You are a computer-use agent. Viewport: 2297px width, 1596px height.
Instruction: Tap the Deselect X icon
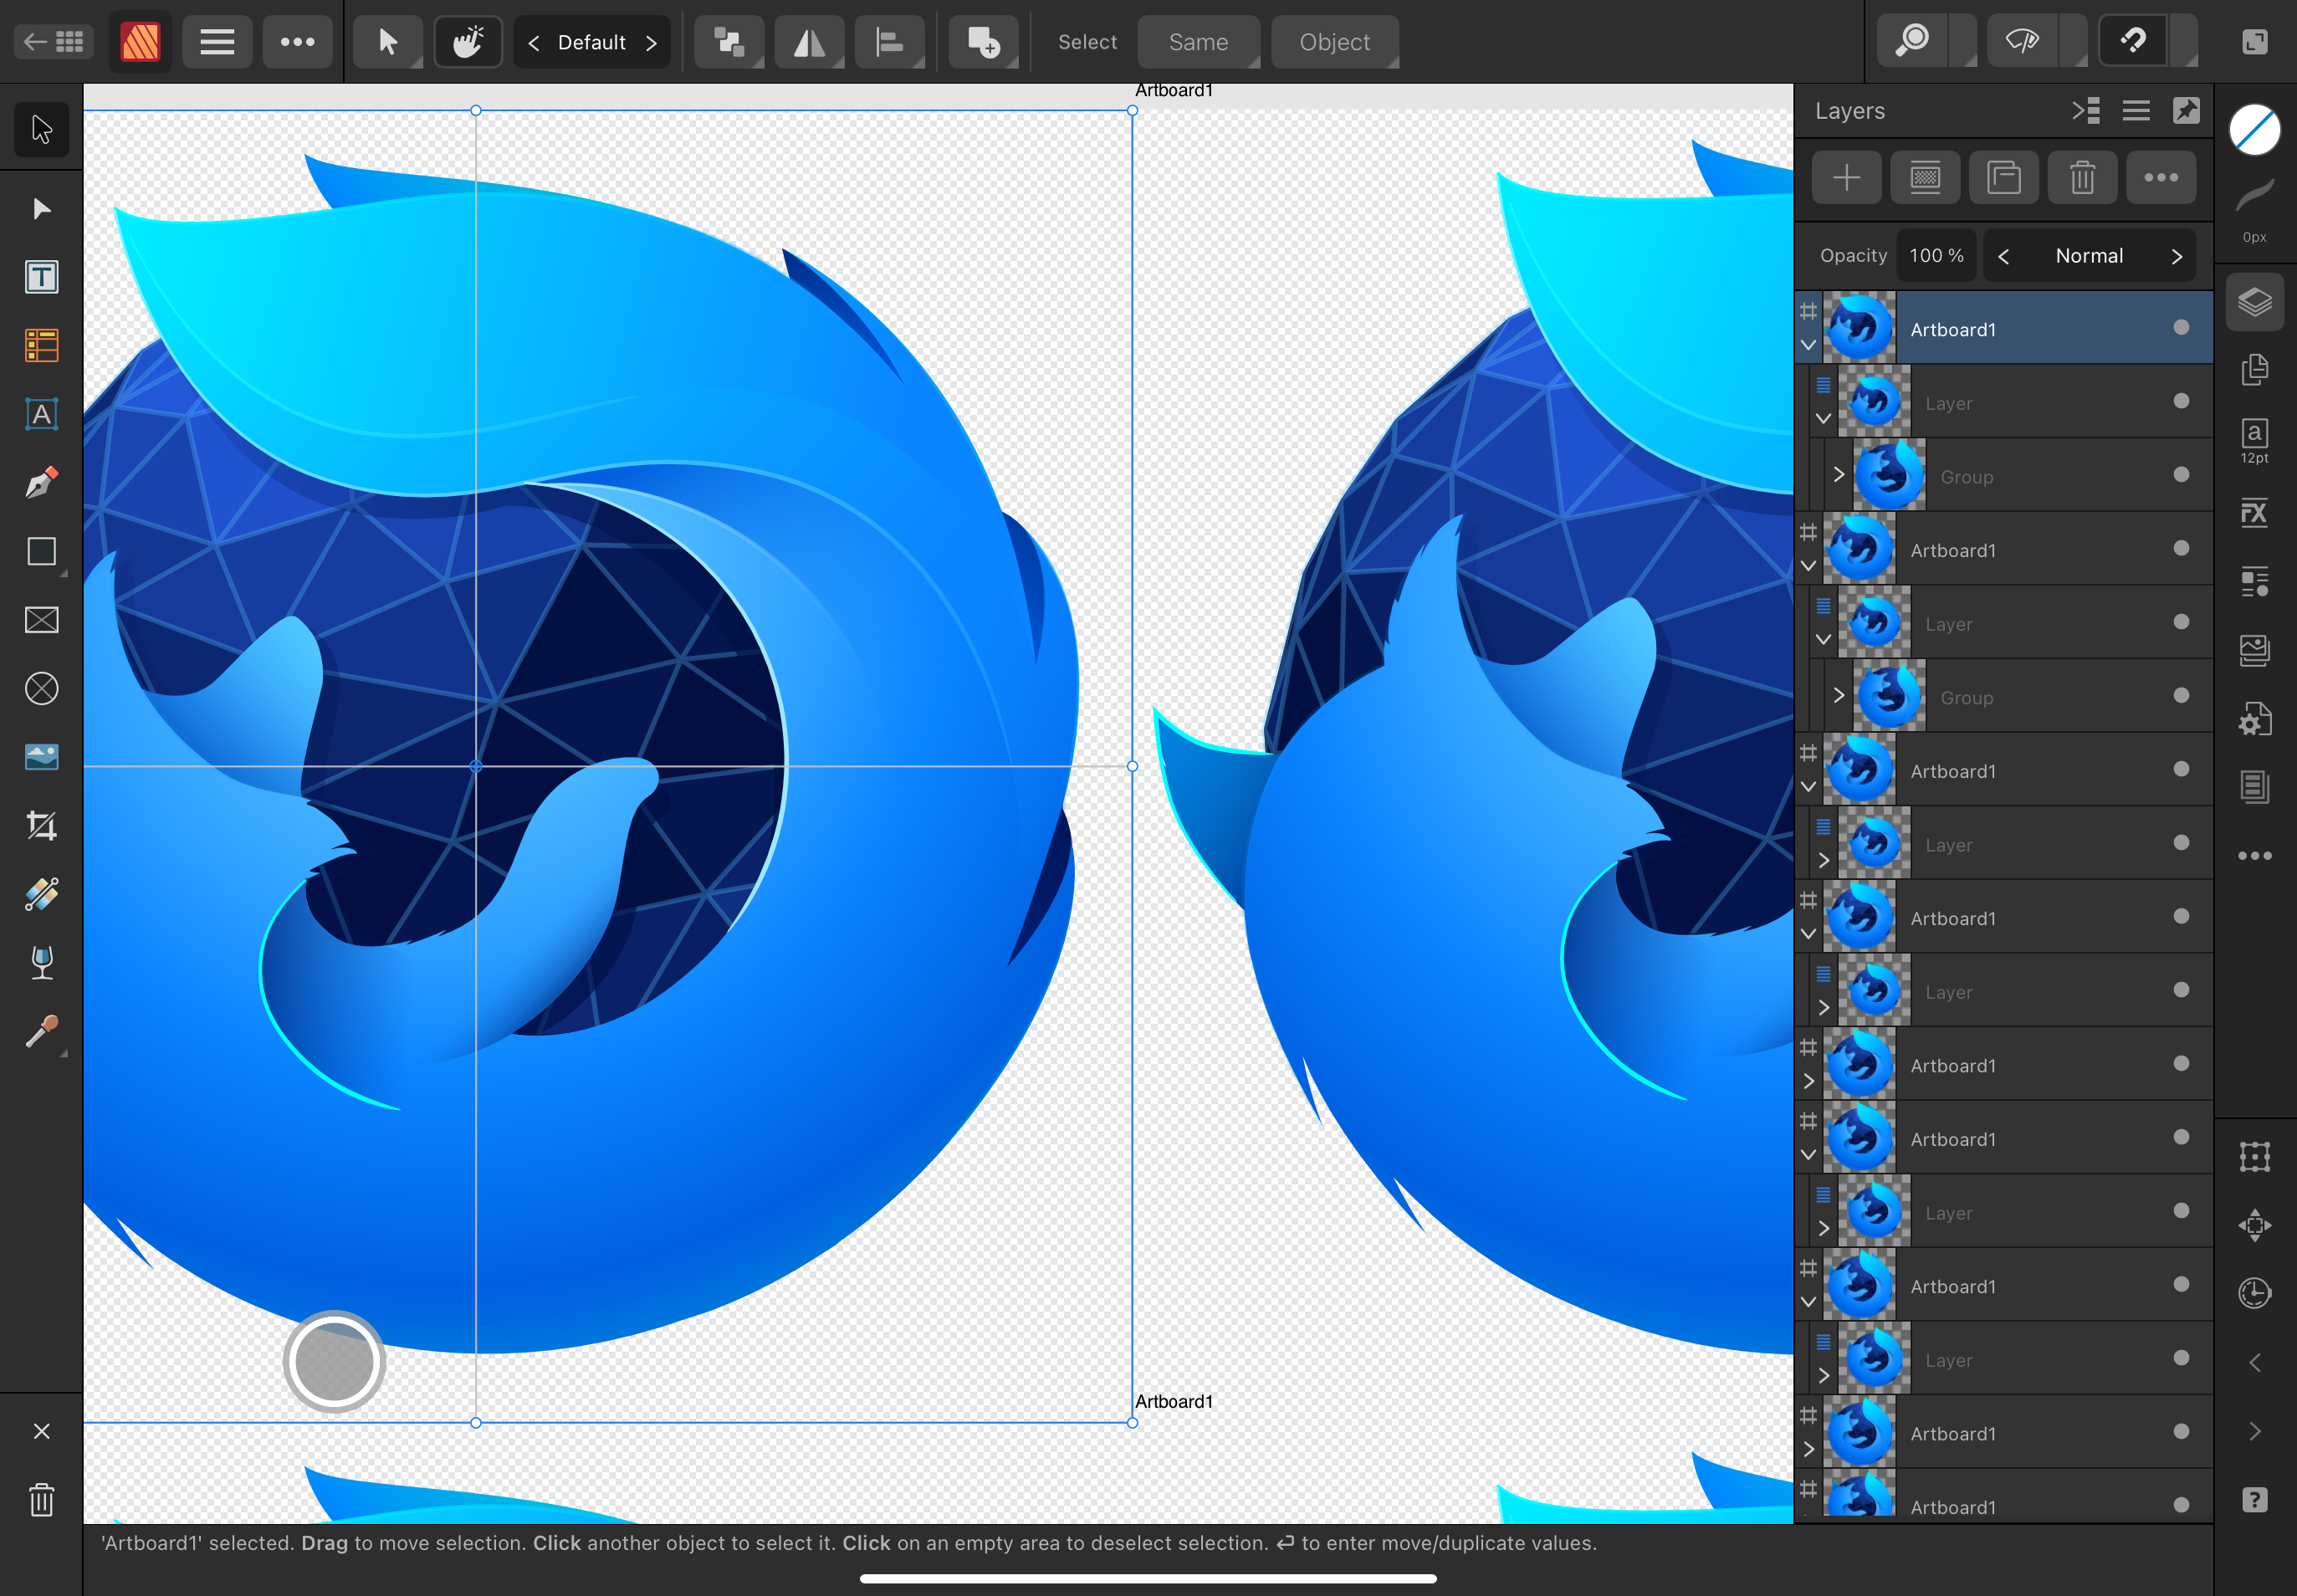pyautogui.click(x=41, y=1431)
